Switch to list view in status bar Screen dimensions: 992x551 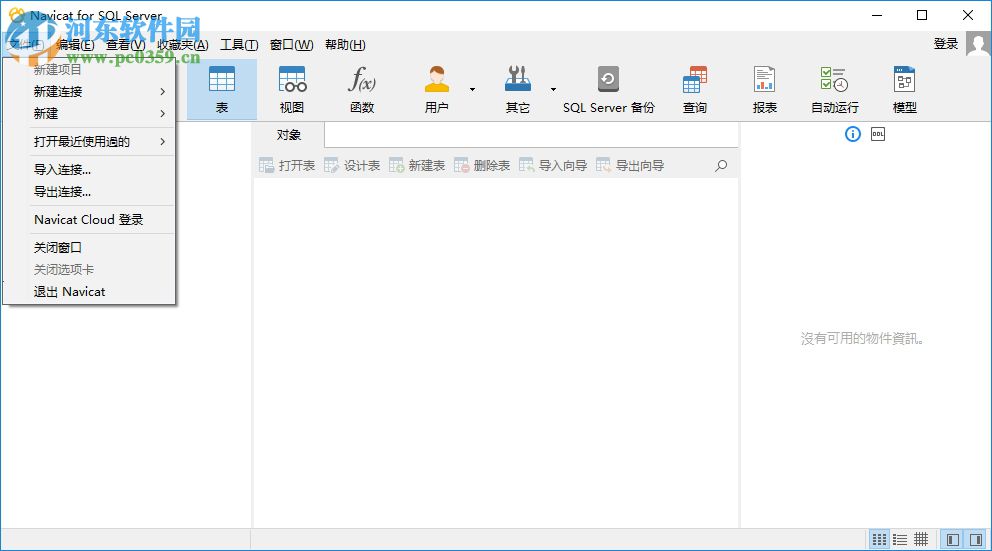coord(900,539)
